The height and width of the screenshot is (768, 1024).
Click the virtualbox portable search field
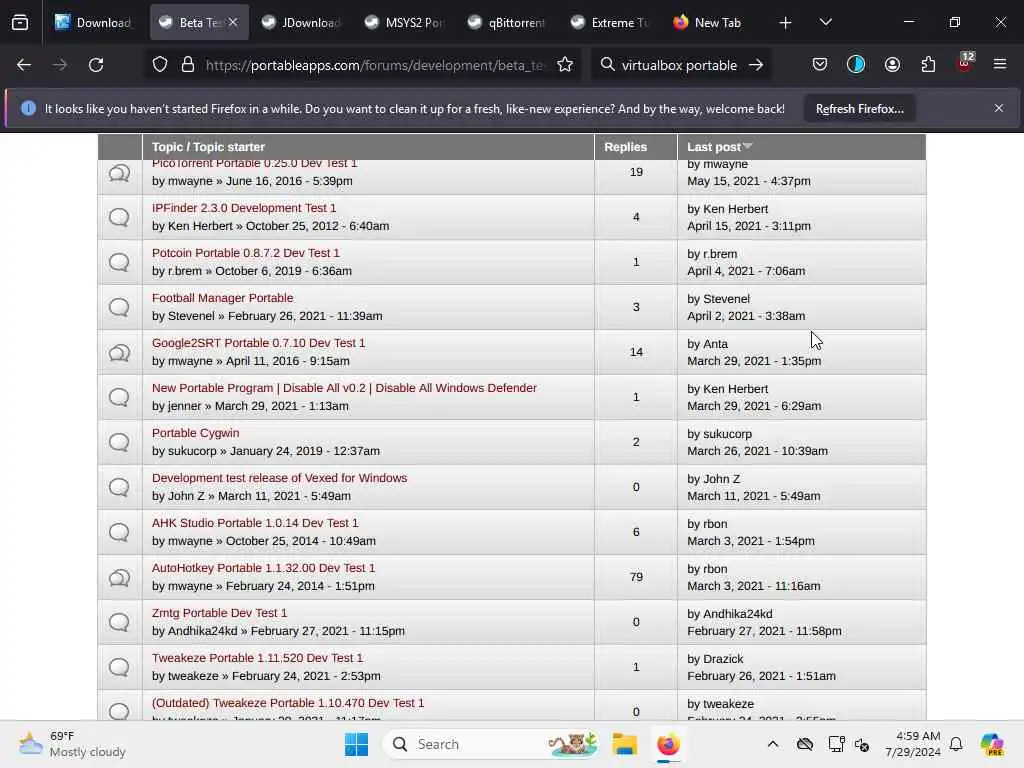tap(679, 65)
